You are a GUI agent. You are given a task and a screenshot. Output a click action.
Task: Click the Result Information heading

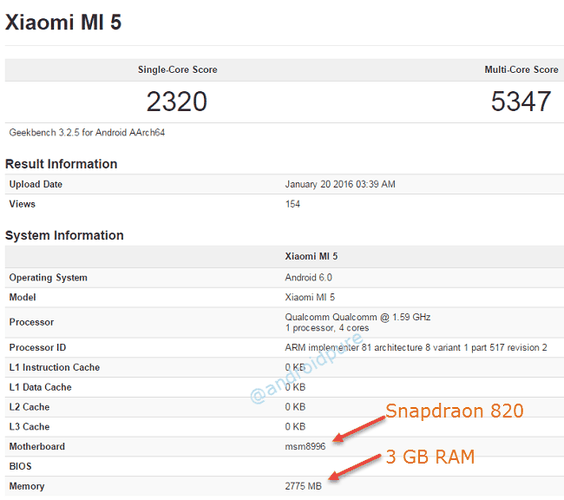[61, 164]
